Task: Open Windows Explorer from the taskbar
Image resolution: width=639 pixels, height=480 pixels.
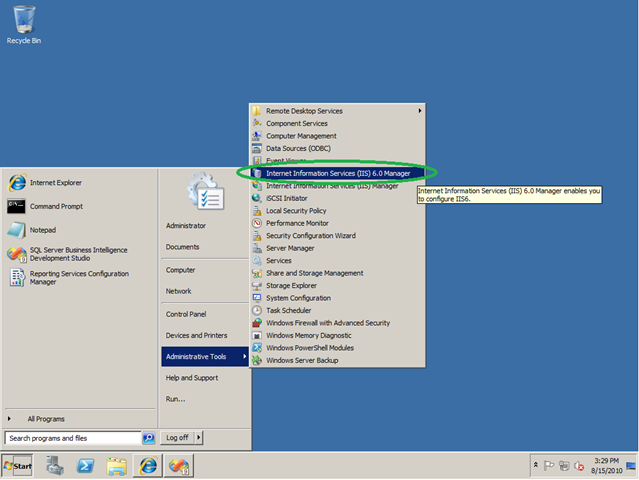Action: 117,466
